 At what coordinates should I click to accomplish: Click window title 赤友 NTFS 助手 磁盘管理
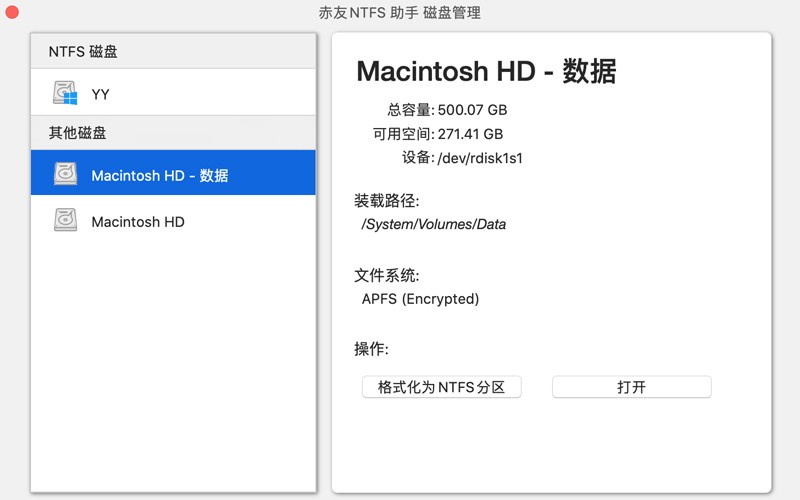click(x=399, y=12)
